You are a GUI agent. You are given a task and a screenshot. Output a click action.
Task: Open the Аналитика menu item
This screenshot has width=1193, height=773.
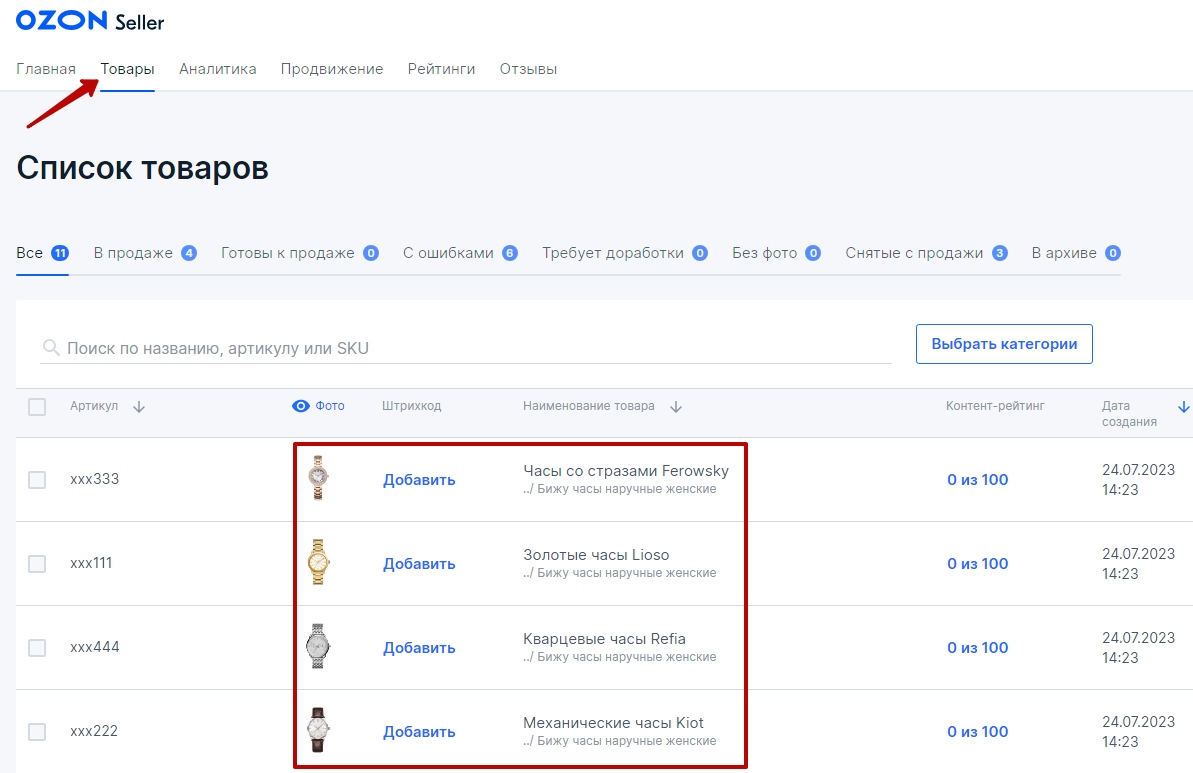218,69
